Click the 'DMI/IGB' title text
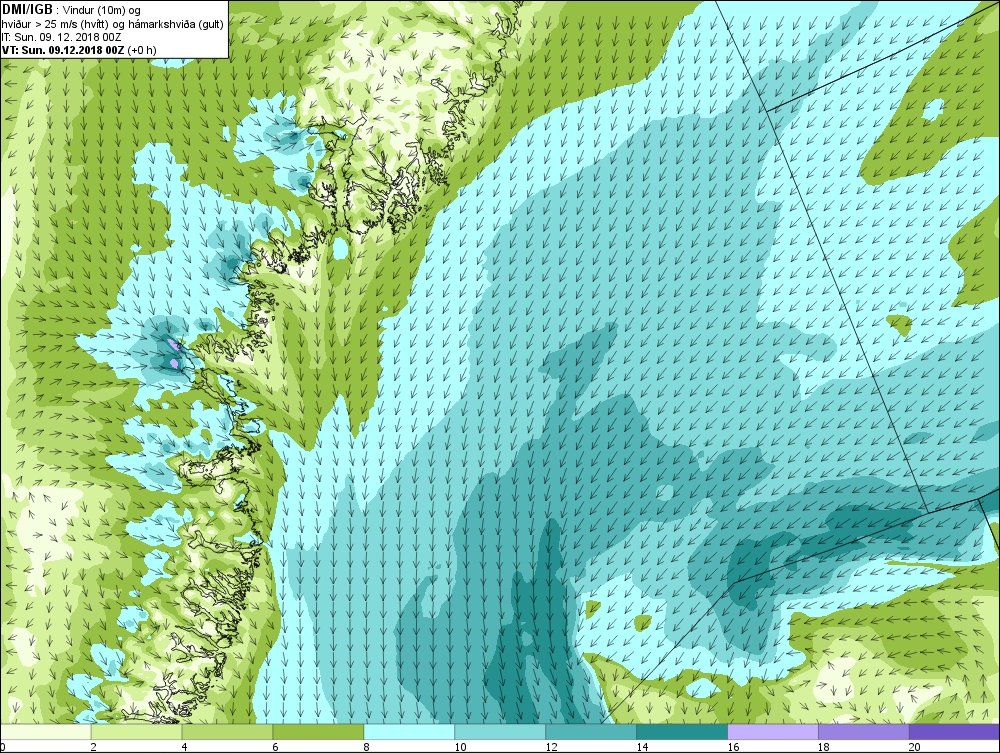1000x753 pixels. tap(27, 10)
